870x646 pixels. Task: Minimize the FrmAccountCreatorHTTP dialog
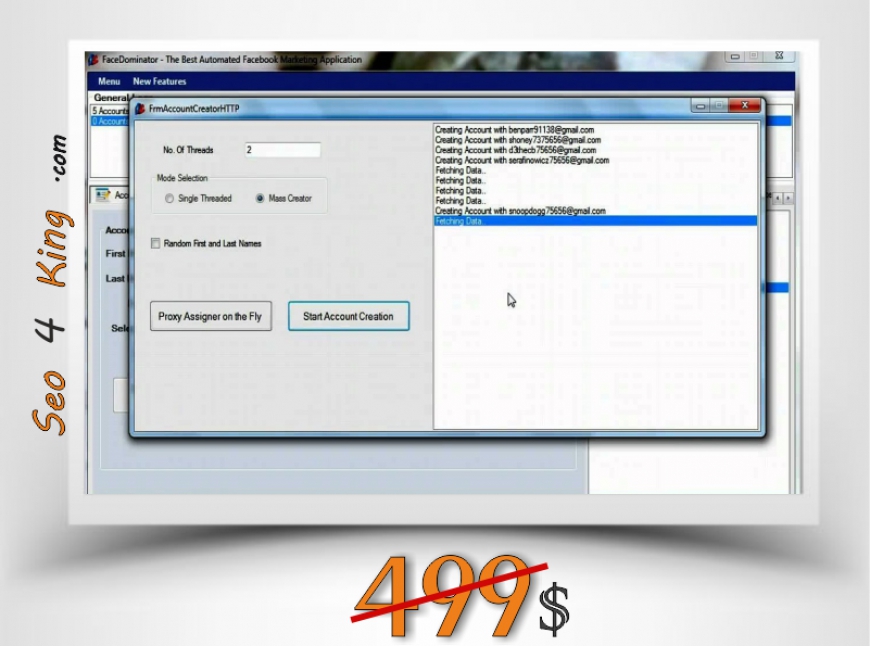pyautogui.click(x=700, y=105)
